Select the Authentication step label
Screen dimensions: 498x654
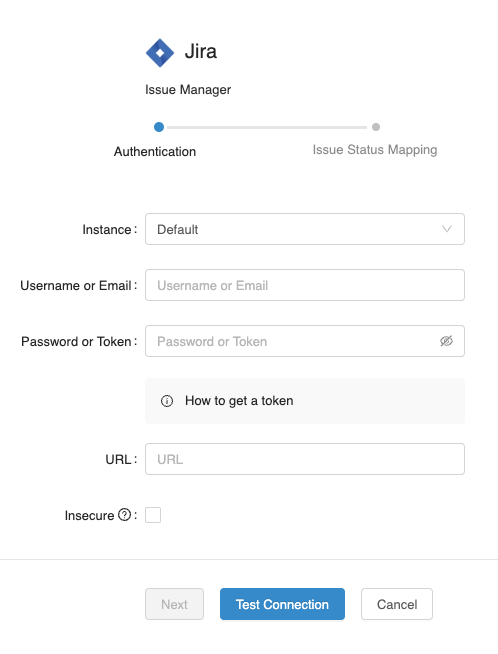click(x=155, y=151)
